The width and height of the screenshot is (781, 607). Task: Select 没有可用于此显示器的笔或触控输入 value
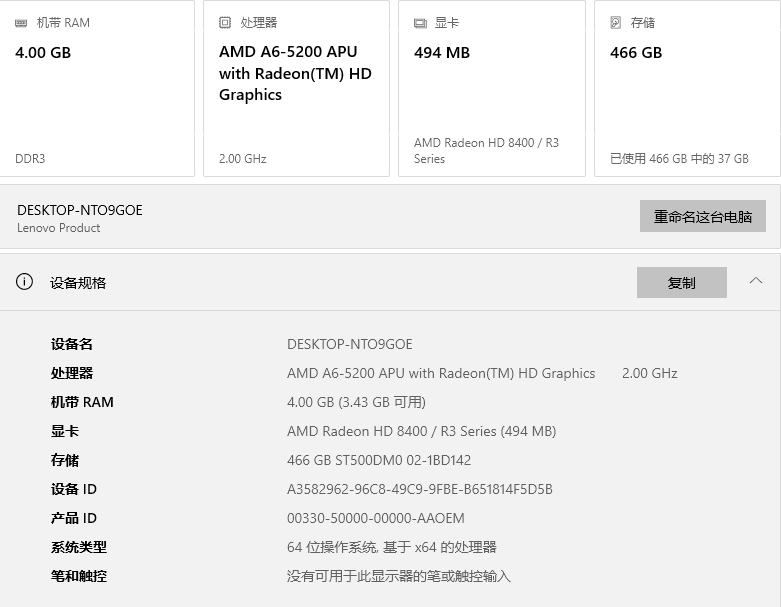[398, 576]
